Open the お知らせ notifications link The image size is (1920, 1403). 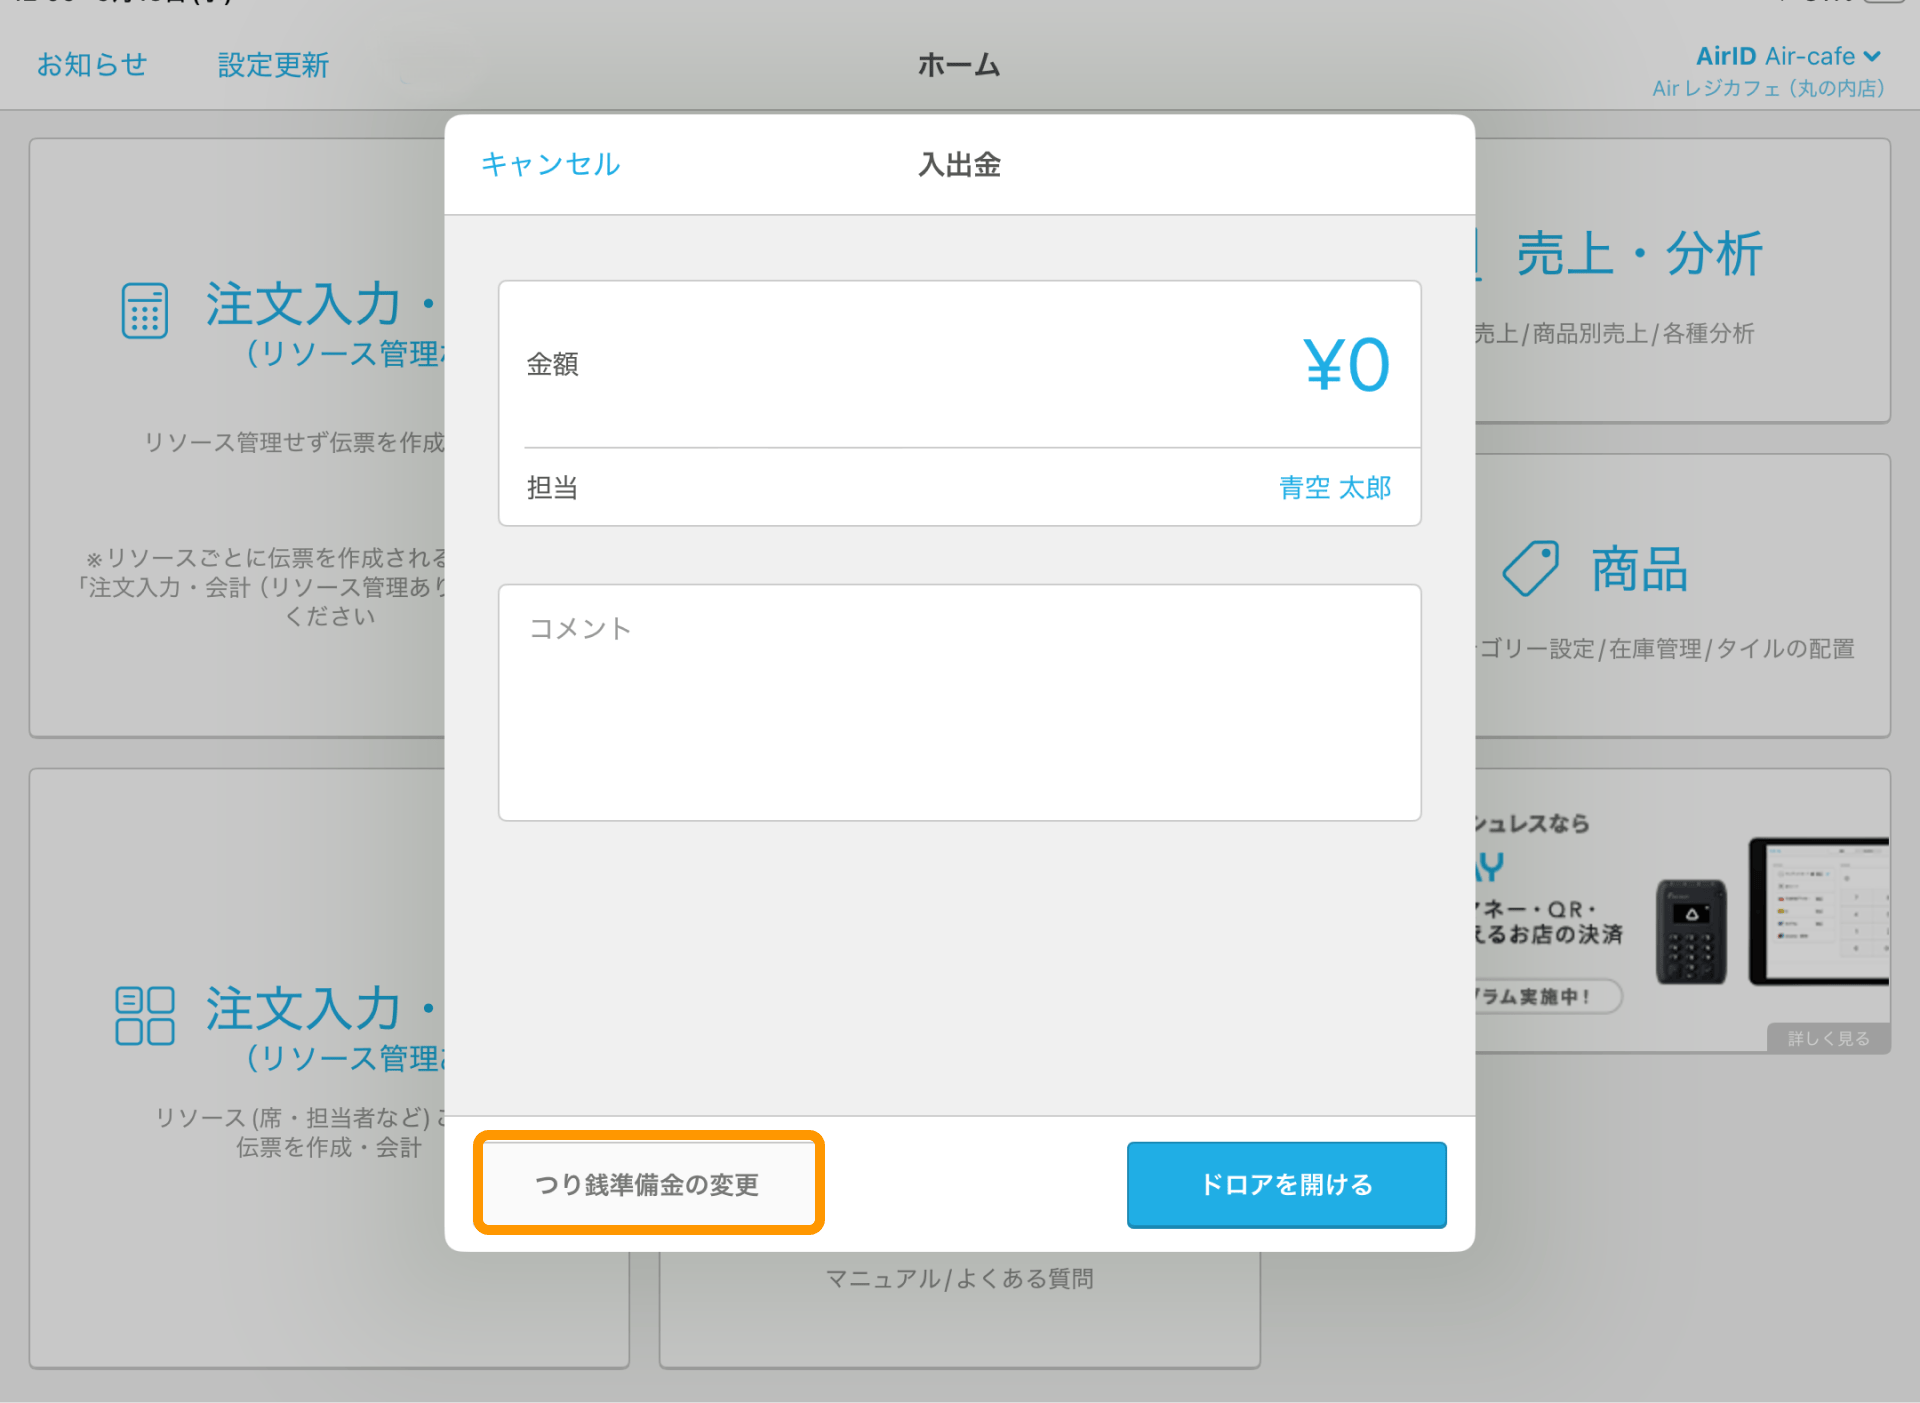92,65
